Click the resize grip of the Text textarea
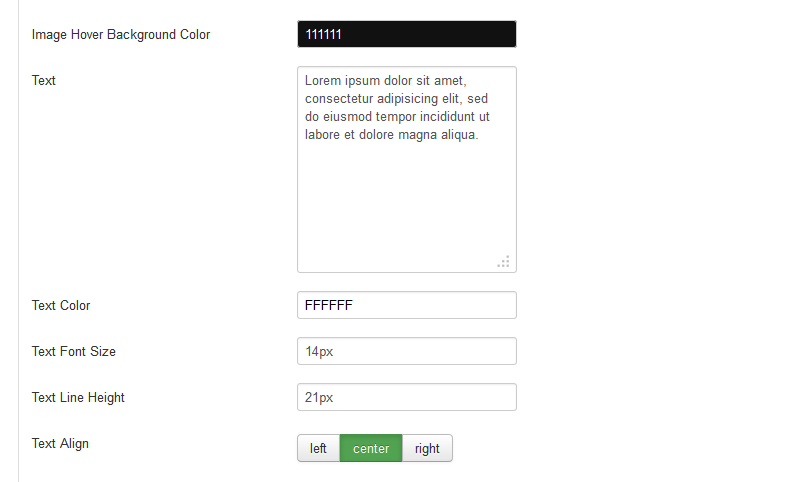This screenshot has width=798, height=482. coord(503,262)
